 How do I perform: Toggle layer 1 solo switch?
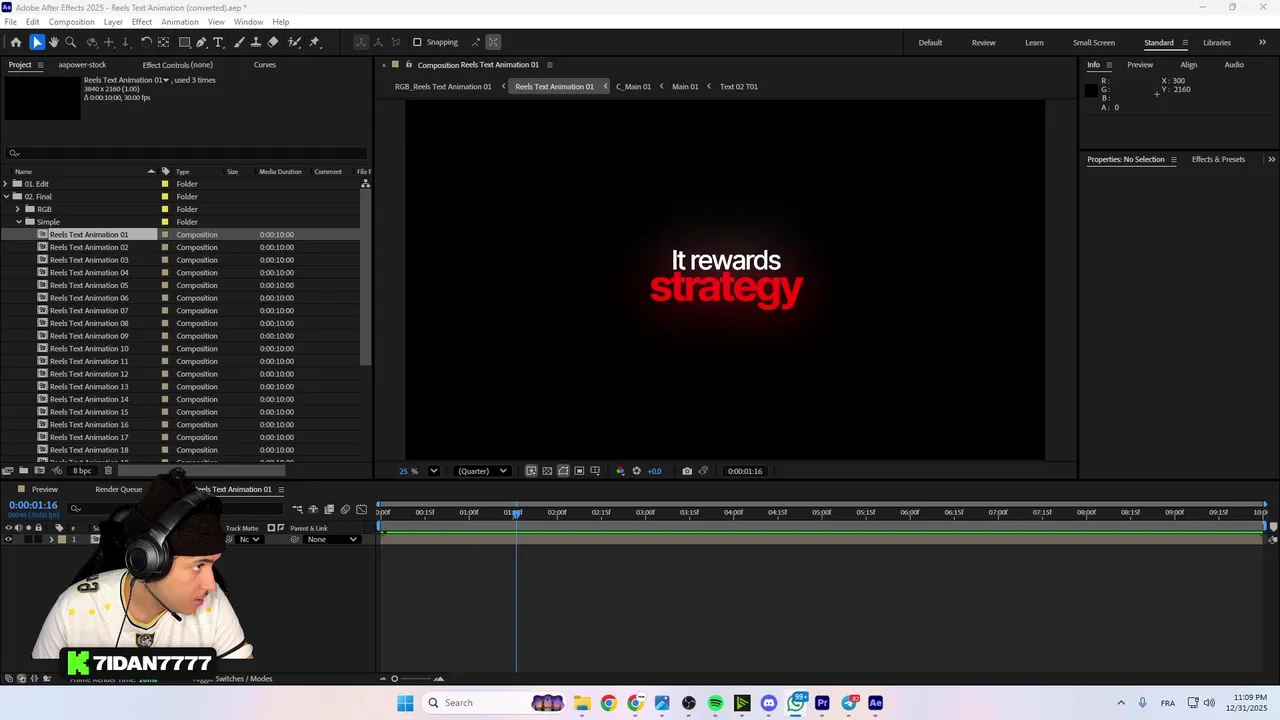pyautogui.click(x=29, y=539)
